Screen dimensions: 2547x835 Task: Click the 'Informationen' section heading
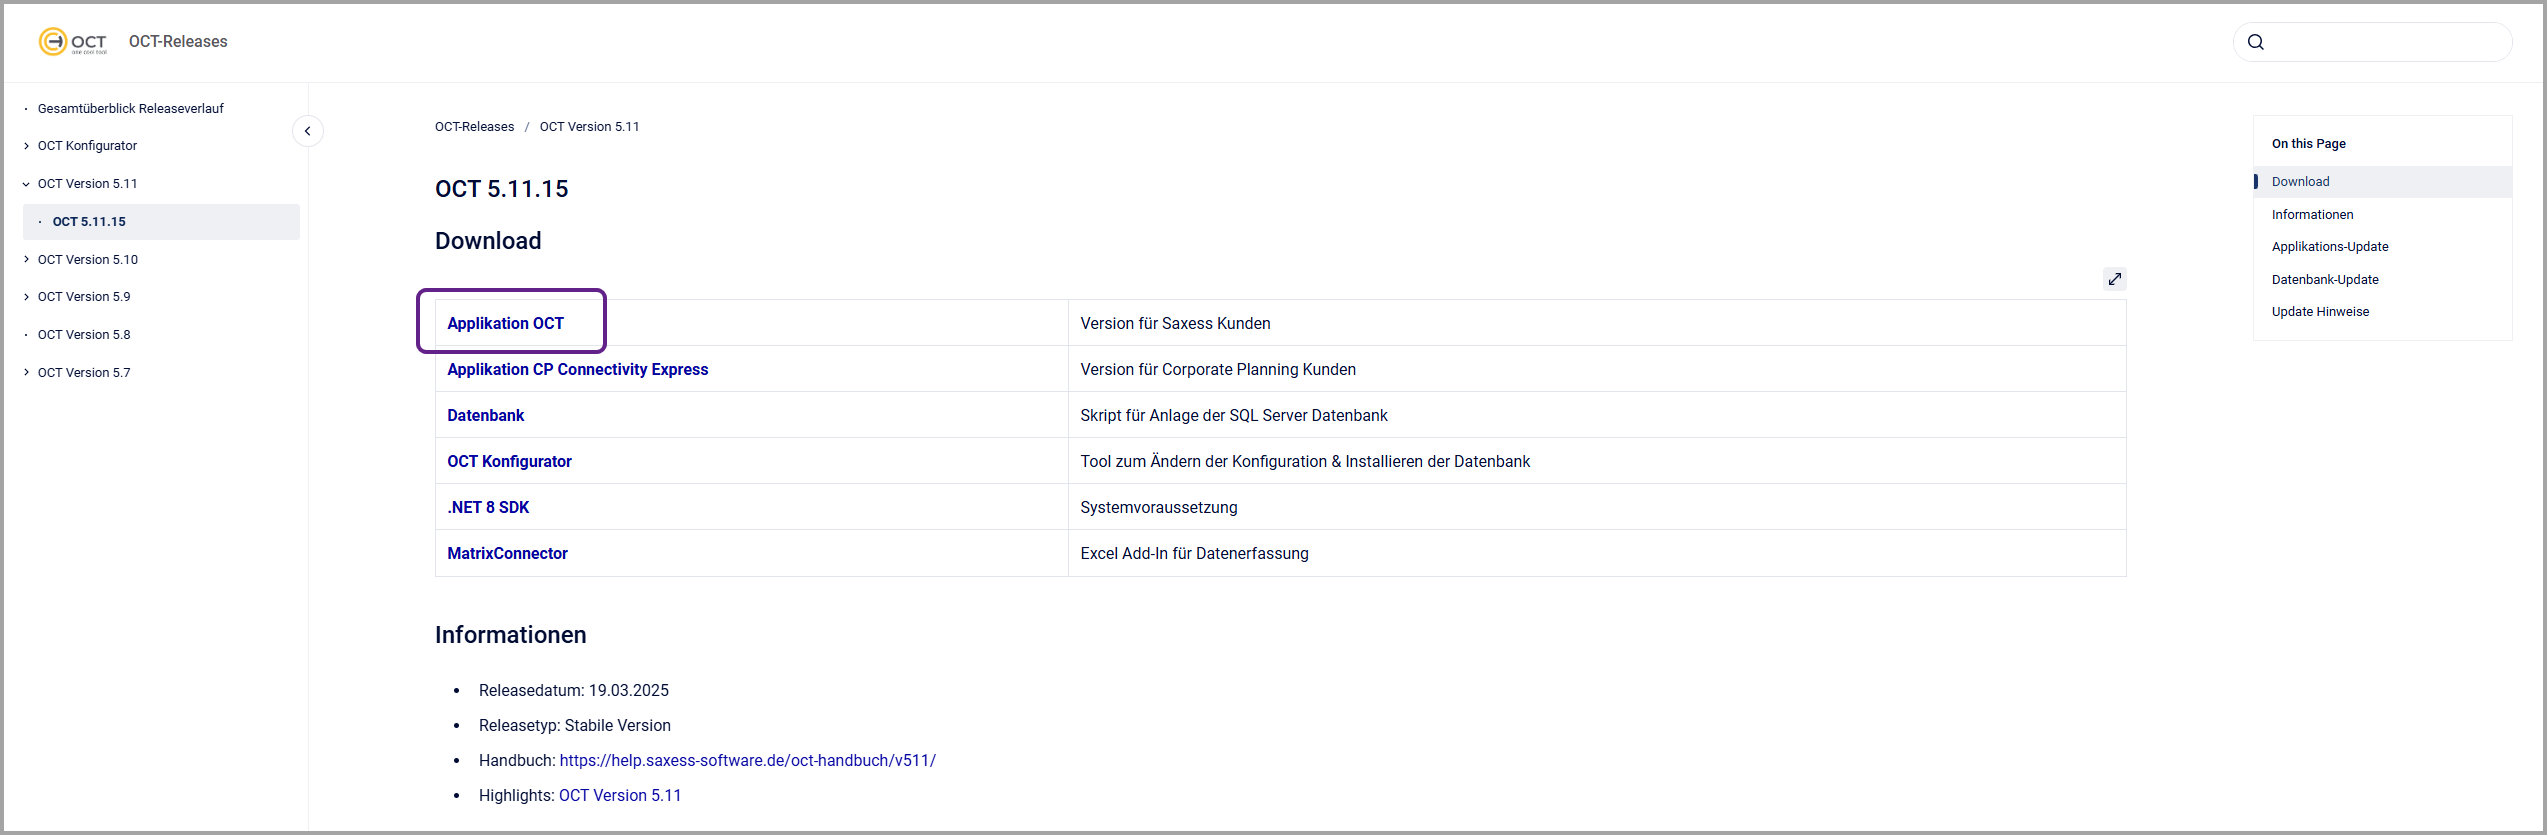(x=510, y=635)
